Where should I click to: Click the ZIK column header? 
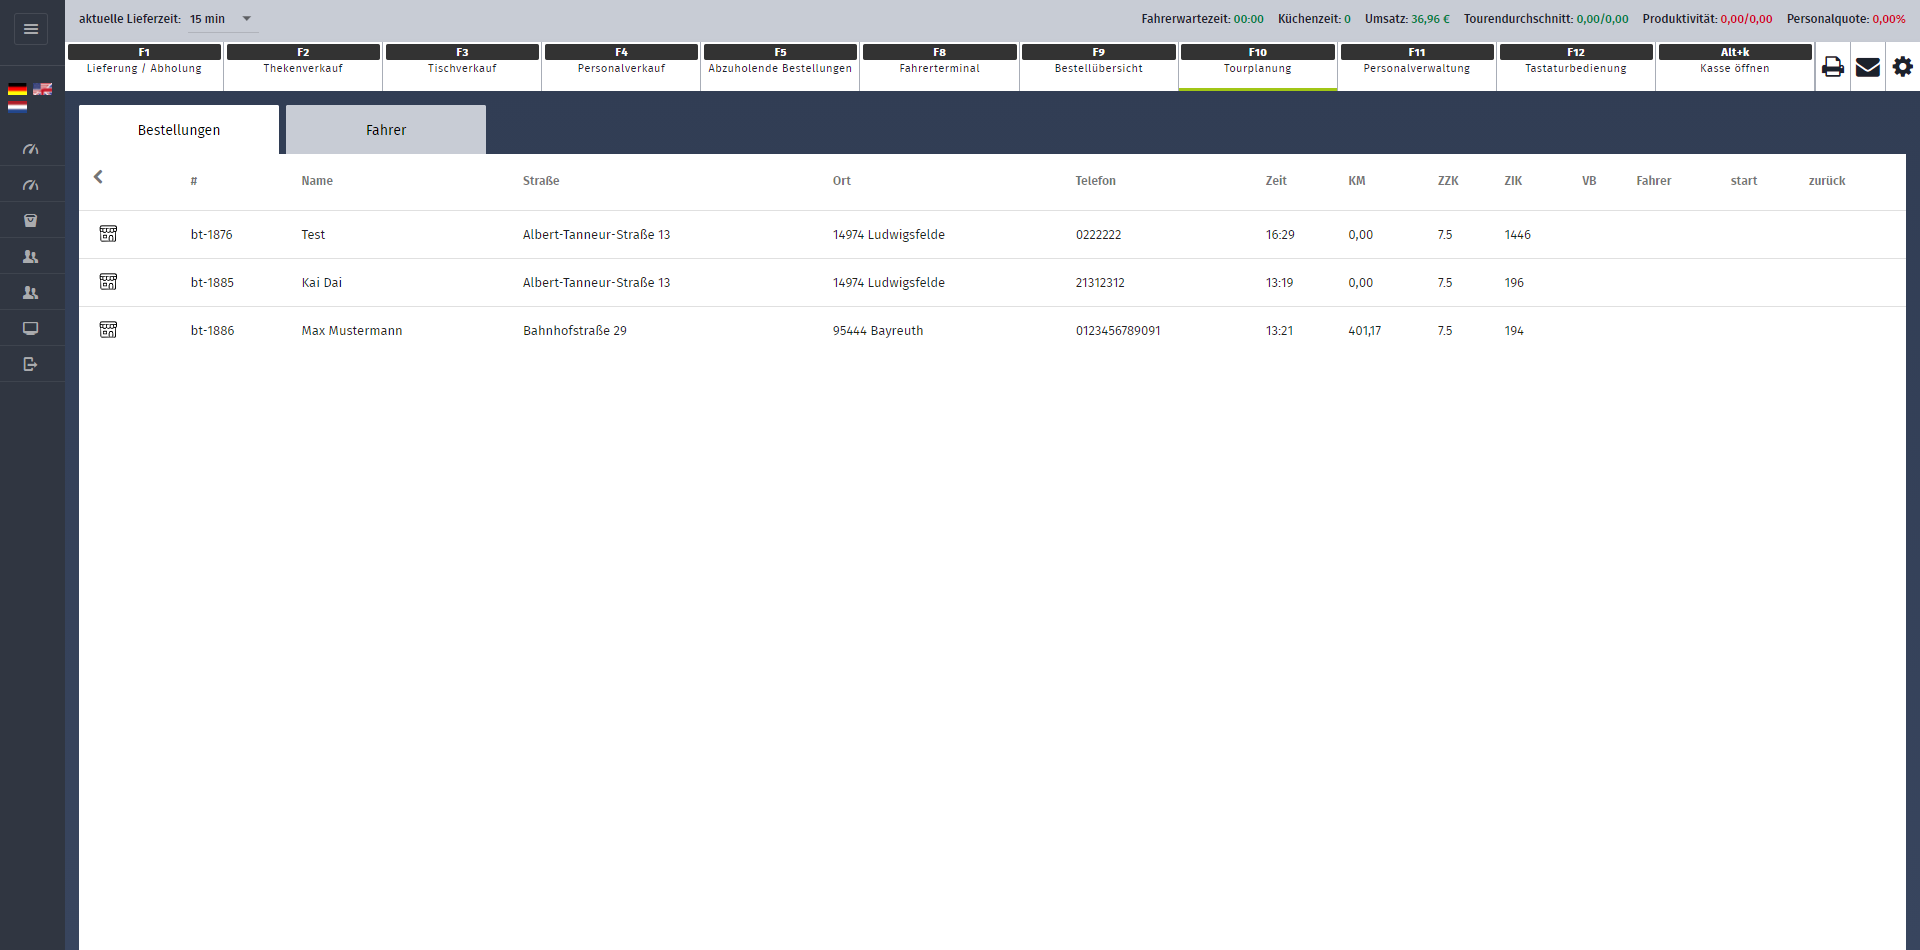coord(1513,181)
